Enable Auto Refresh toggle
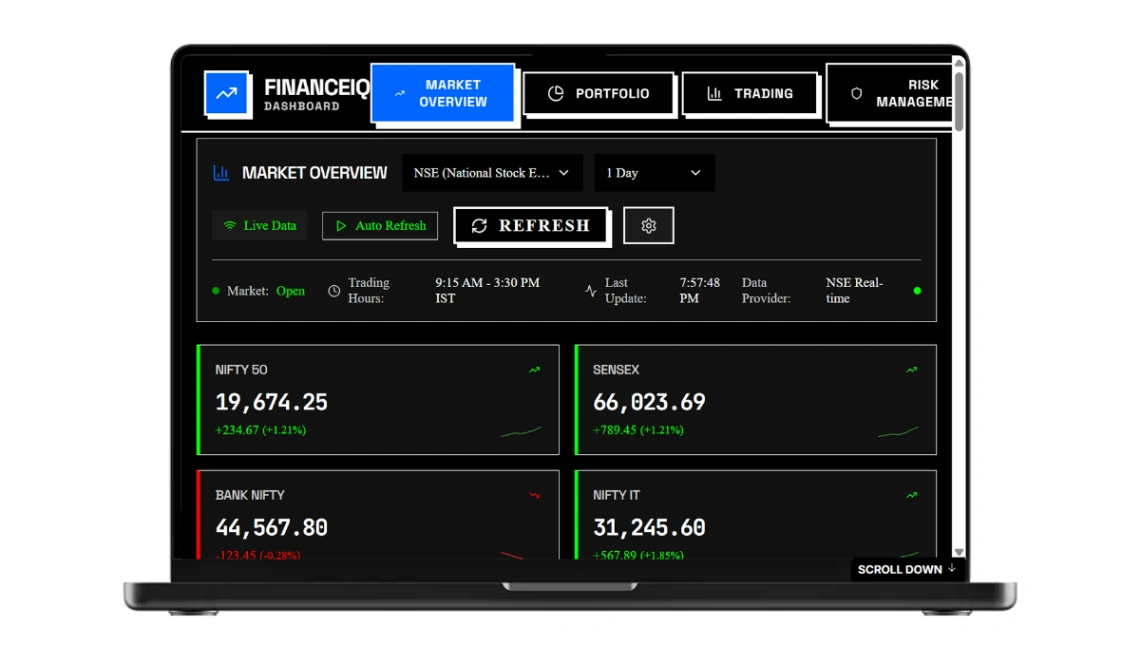This screenshot has height=647, width=1140. click(381, 226)
